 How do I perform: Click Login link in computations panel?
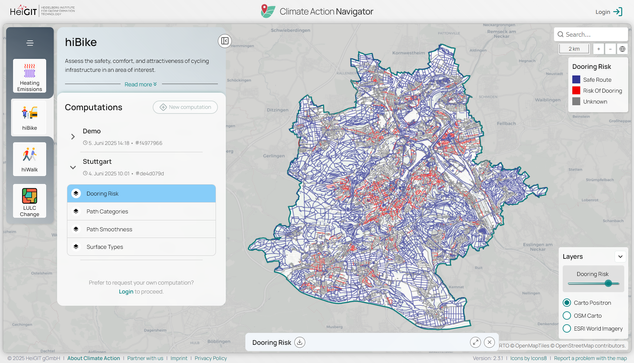coord(126,291)
